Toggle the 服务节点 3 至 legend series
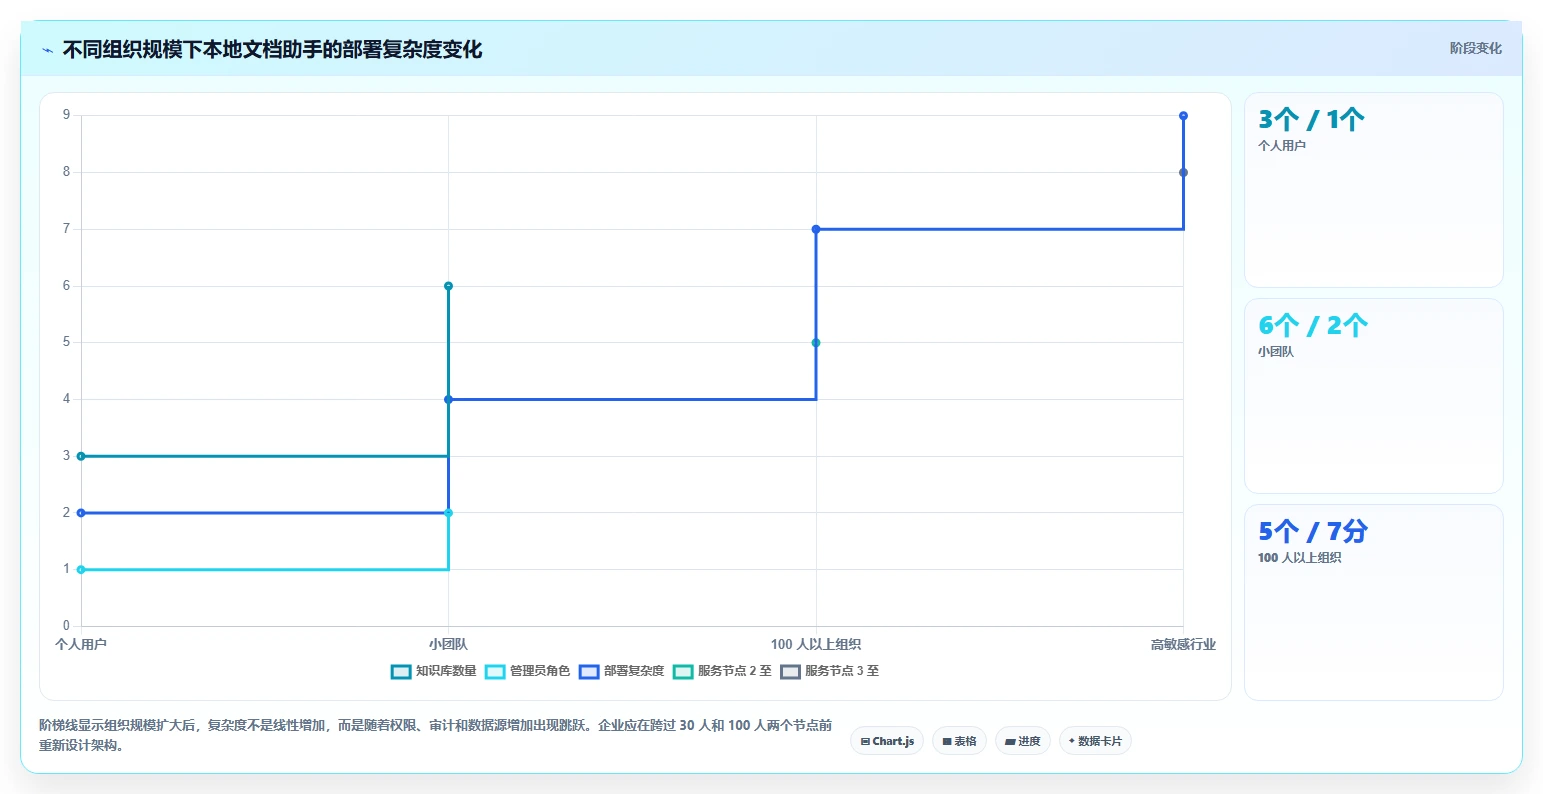Viewport: 1543px width, 794px height. [829, 671]
